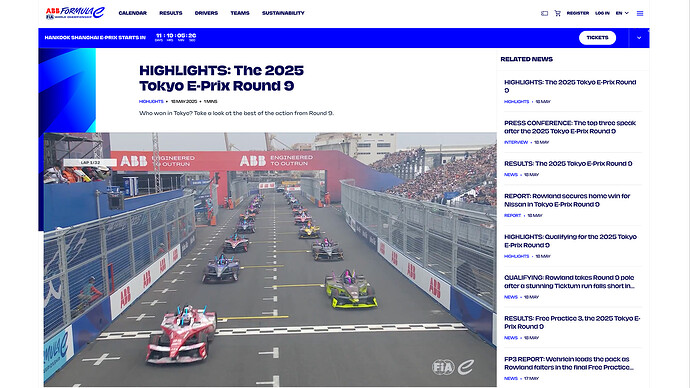Click the News tag under QUALIFYING article
This screenshot has height=388, width=690.
[x=510, y=297]
